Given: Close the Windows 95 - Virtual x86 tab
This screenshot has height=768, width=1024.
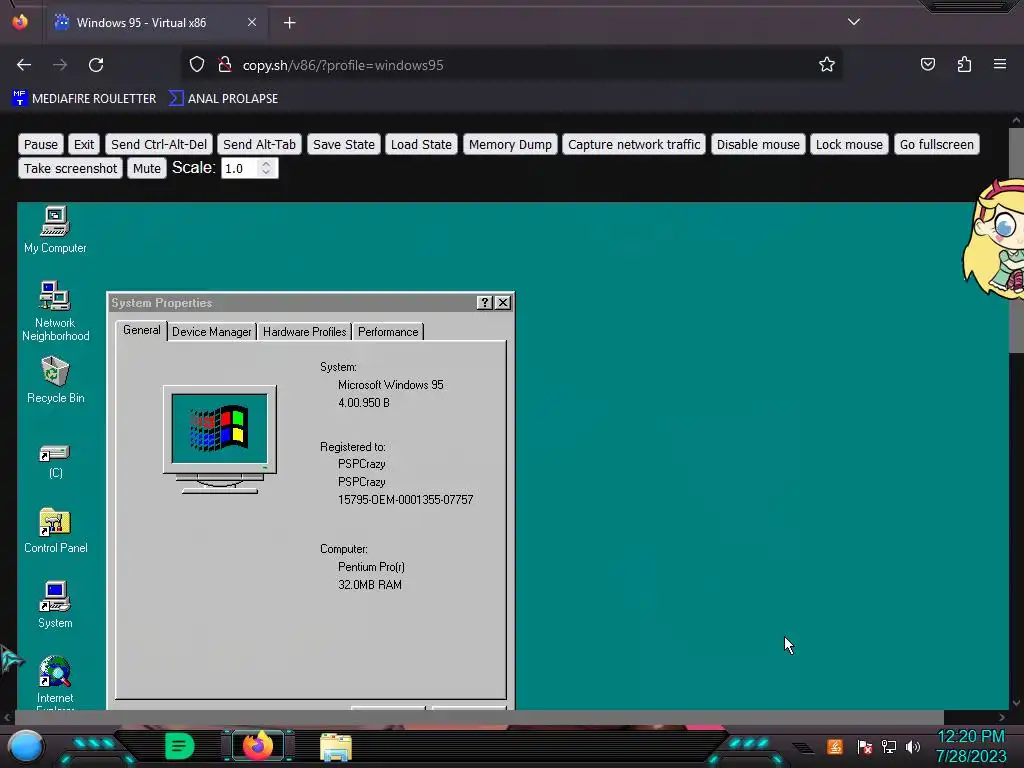Looking at the screenshot, I should 251,22.
